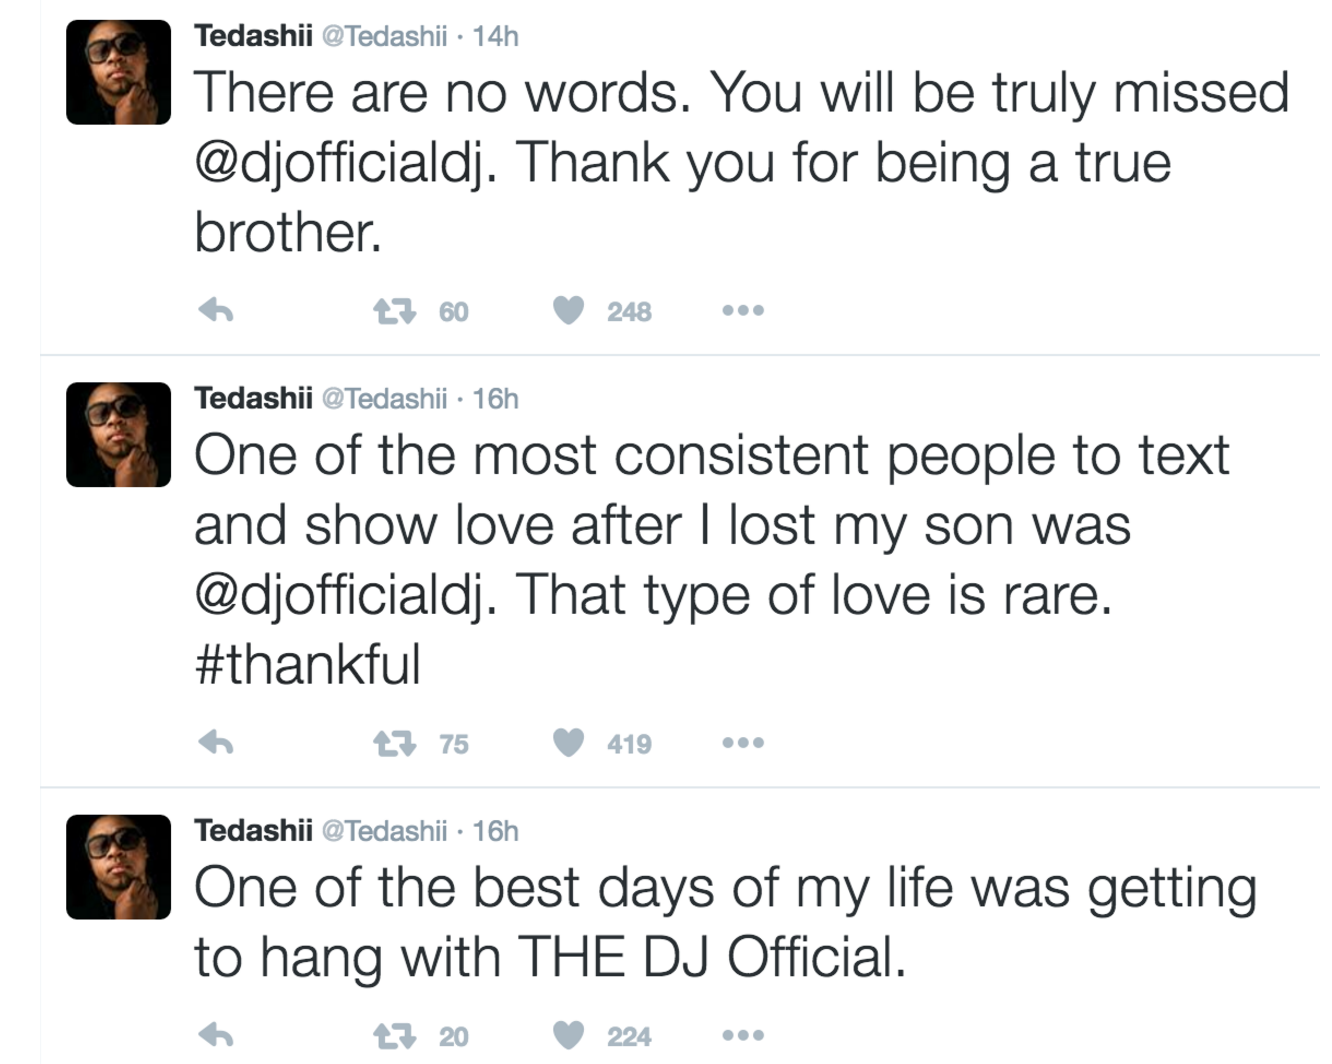Viewport: 1332px width, 1064px height.
Task: Open the @Tedashii handle on the third tweet
Action: coord(384,831)
